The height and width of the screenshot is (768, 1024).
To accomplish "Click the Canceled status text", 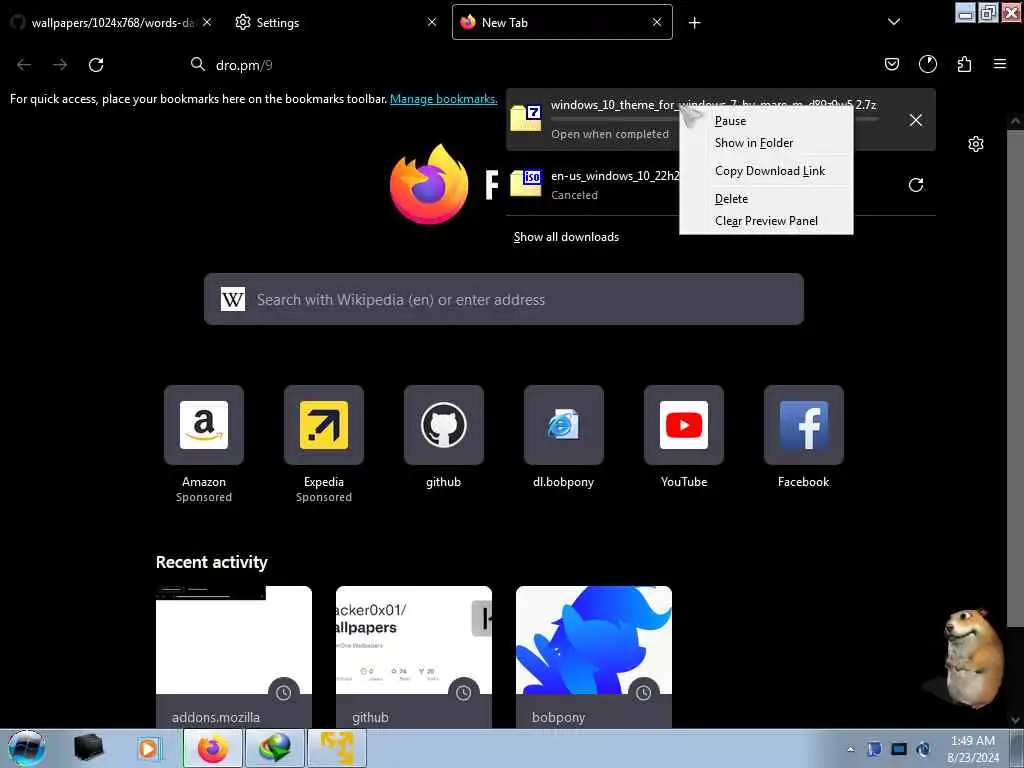I will [574, 195].
